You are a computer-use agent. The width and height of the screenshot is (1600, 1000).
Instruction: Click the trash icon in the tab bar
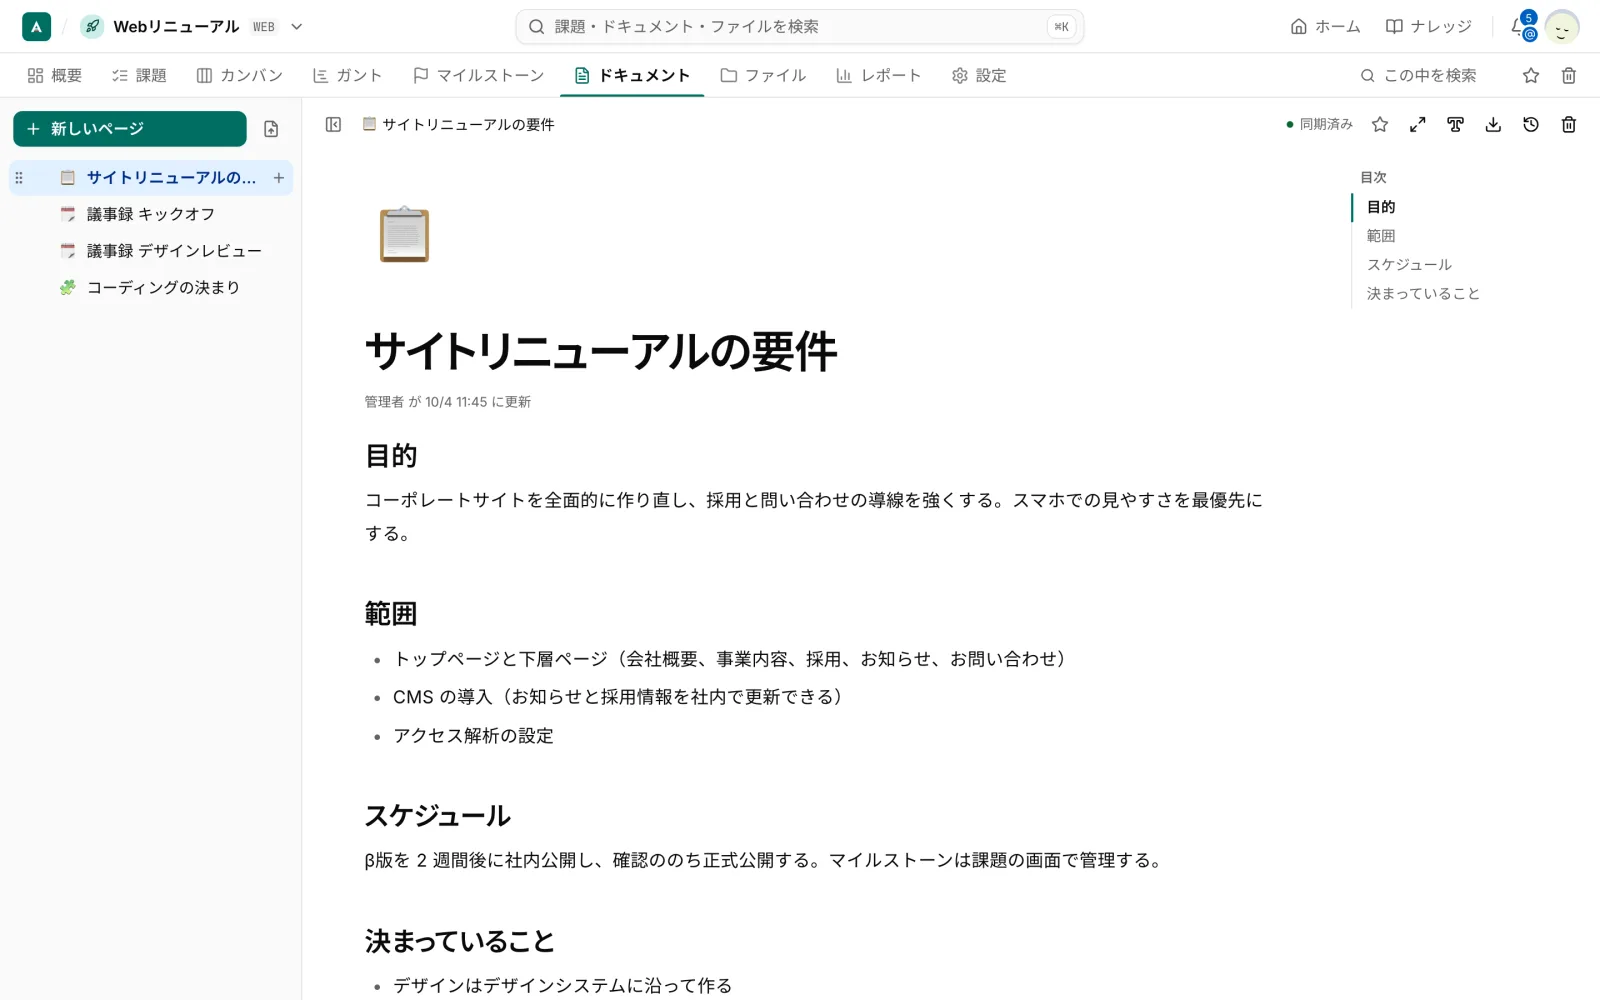[x=1568, y=75]
